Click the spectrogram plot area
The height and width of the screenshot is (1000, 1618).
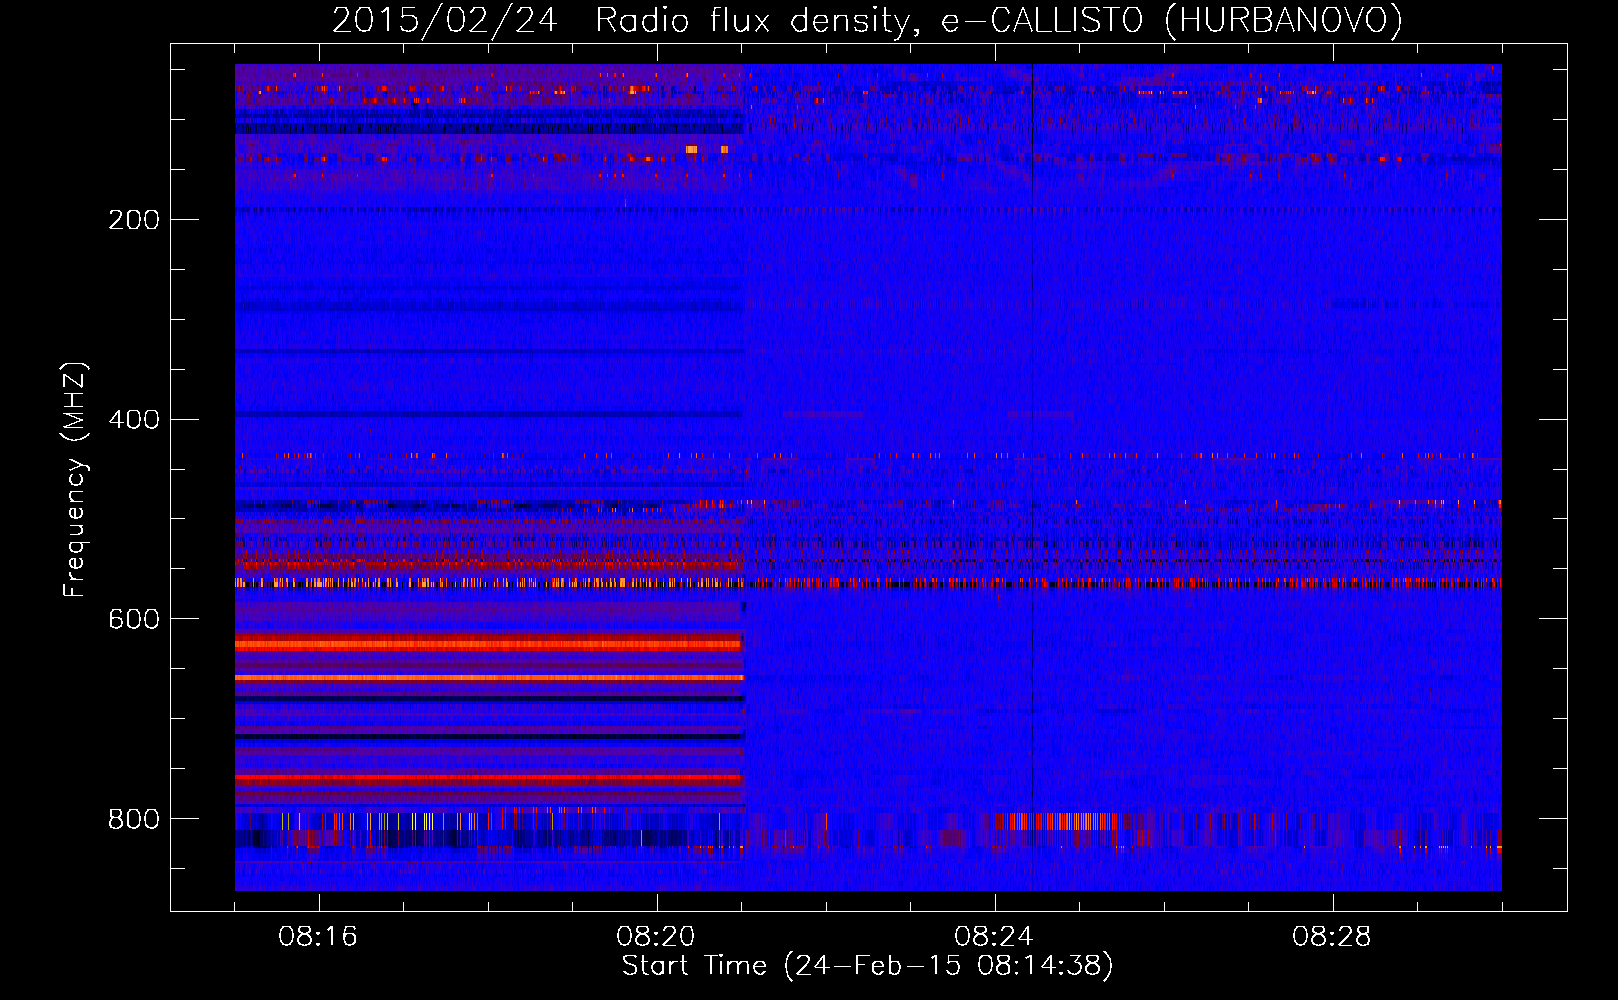pyautogui.click(x=868, y=477)
